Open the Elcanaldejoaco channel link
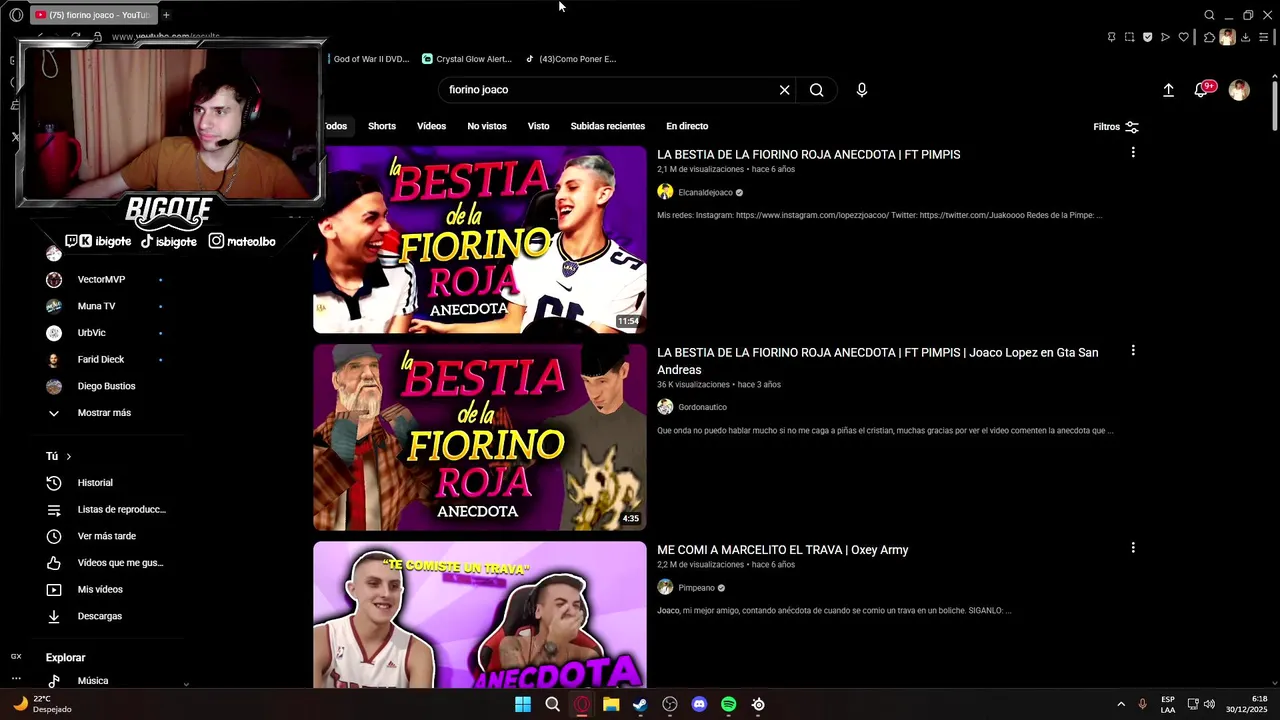The height and width of the screenshot is (720, 1280). pos(706,192)
